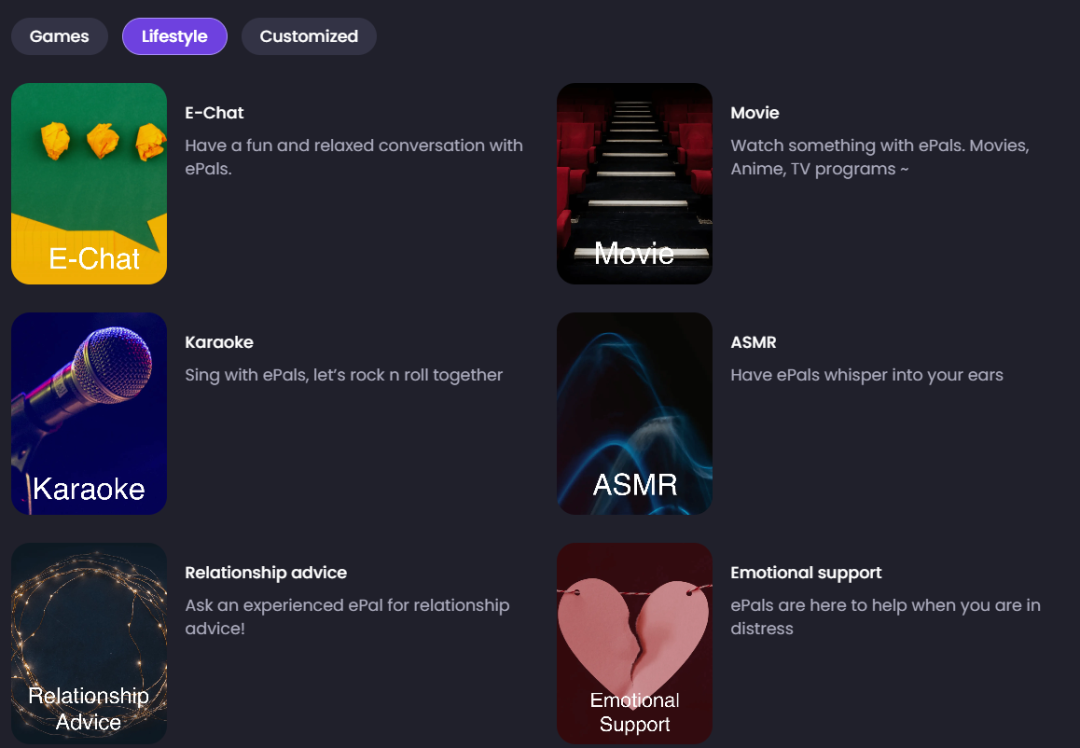1080x748 pixels.
Task: Click 'Watch something with ePals' description
Action: (880, 157)
